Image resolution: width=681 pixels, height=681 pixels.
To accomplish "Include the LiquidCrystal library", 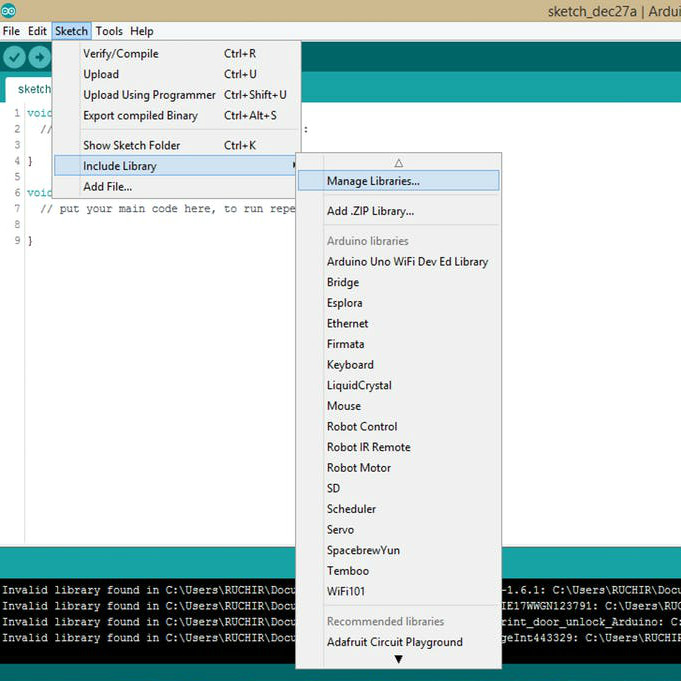I will (399, 386).
